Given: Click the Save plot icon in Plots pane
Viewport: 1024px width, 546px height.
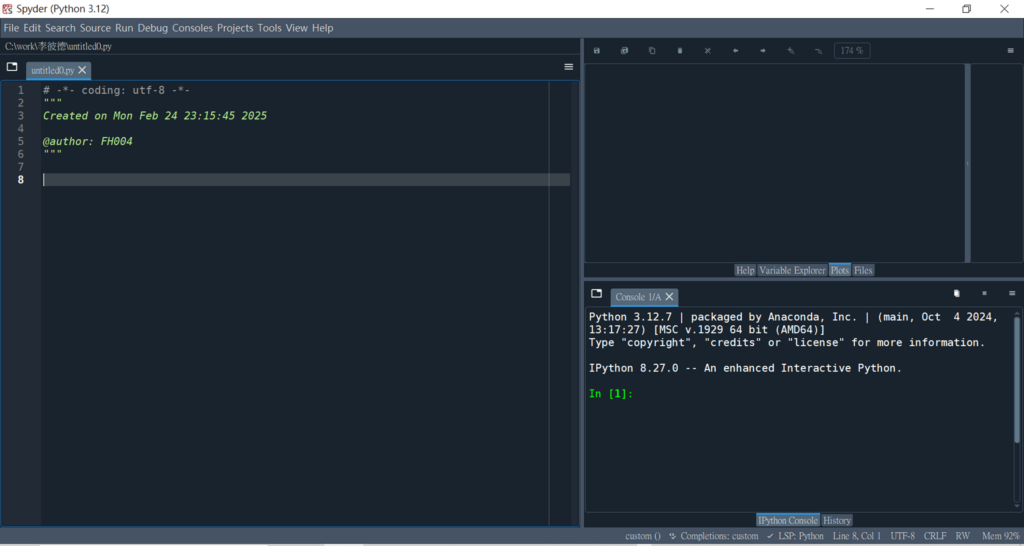Looking at the screenshot, I should 597,50.
